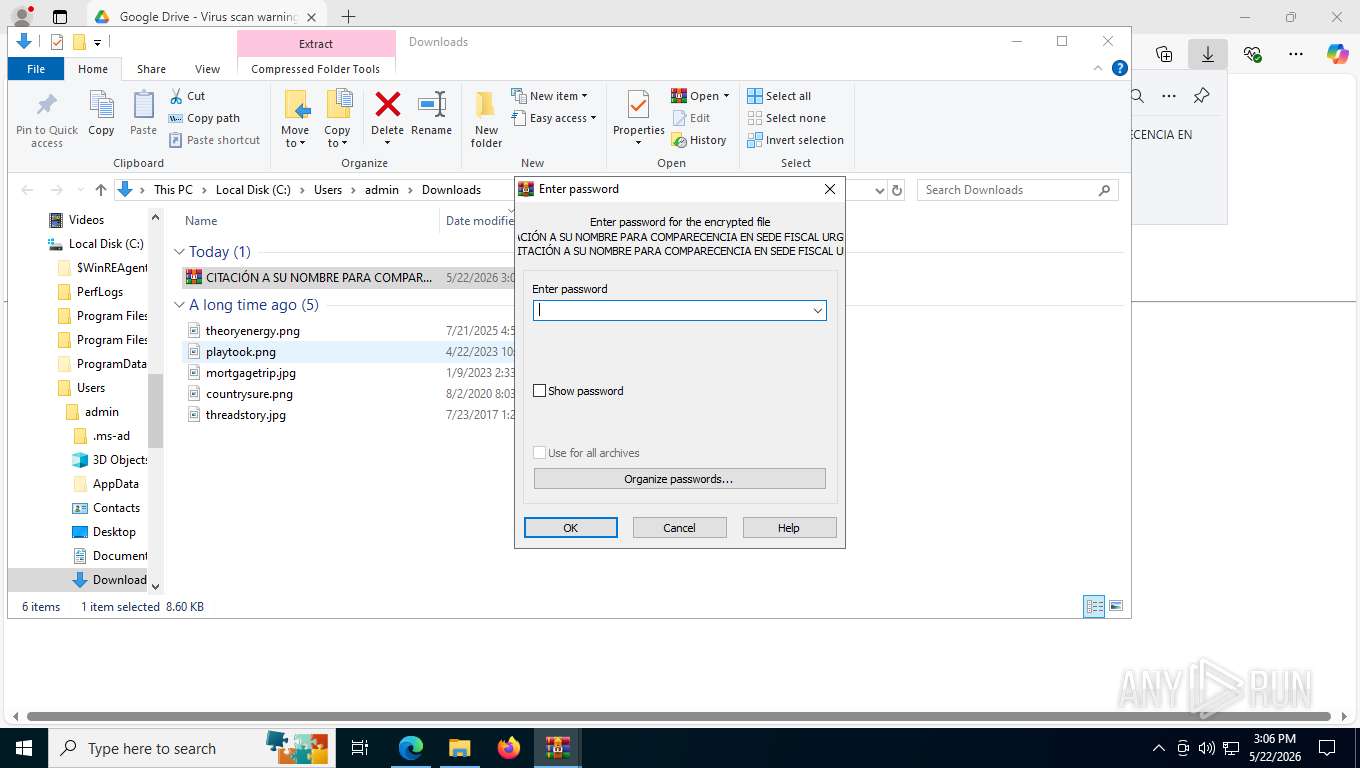Click Invert selection in ribbon

pos(795,140)
